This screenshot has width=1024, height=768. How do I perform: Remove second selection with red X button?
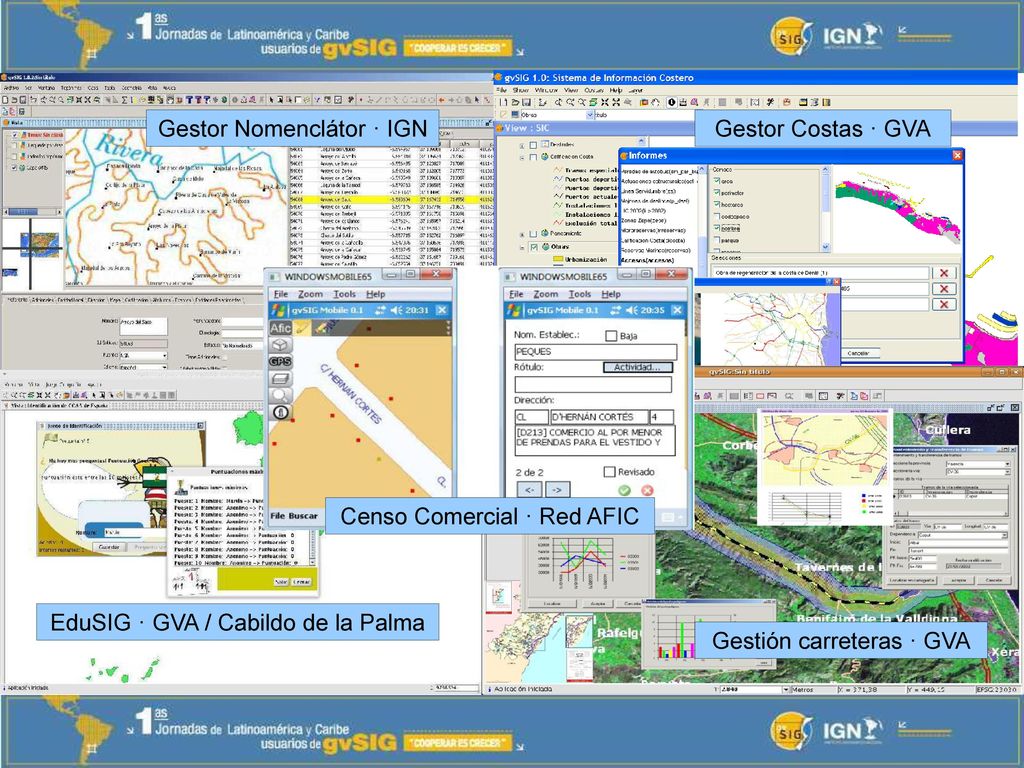coord(944,289)
